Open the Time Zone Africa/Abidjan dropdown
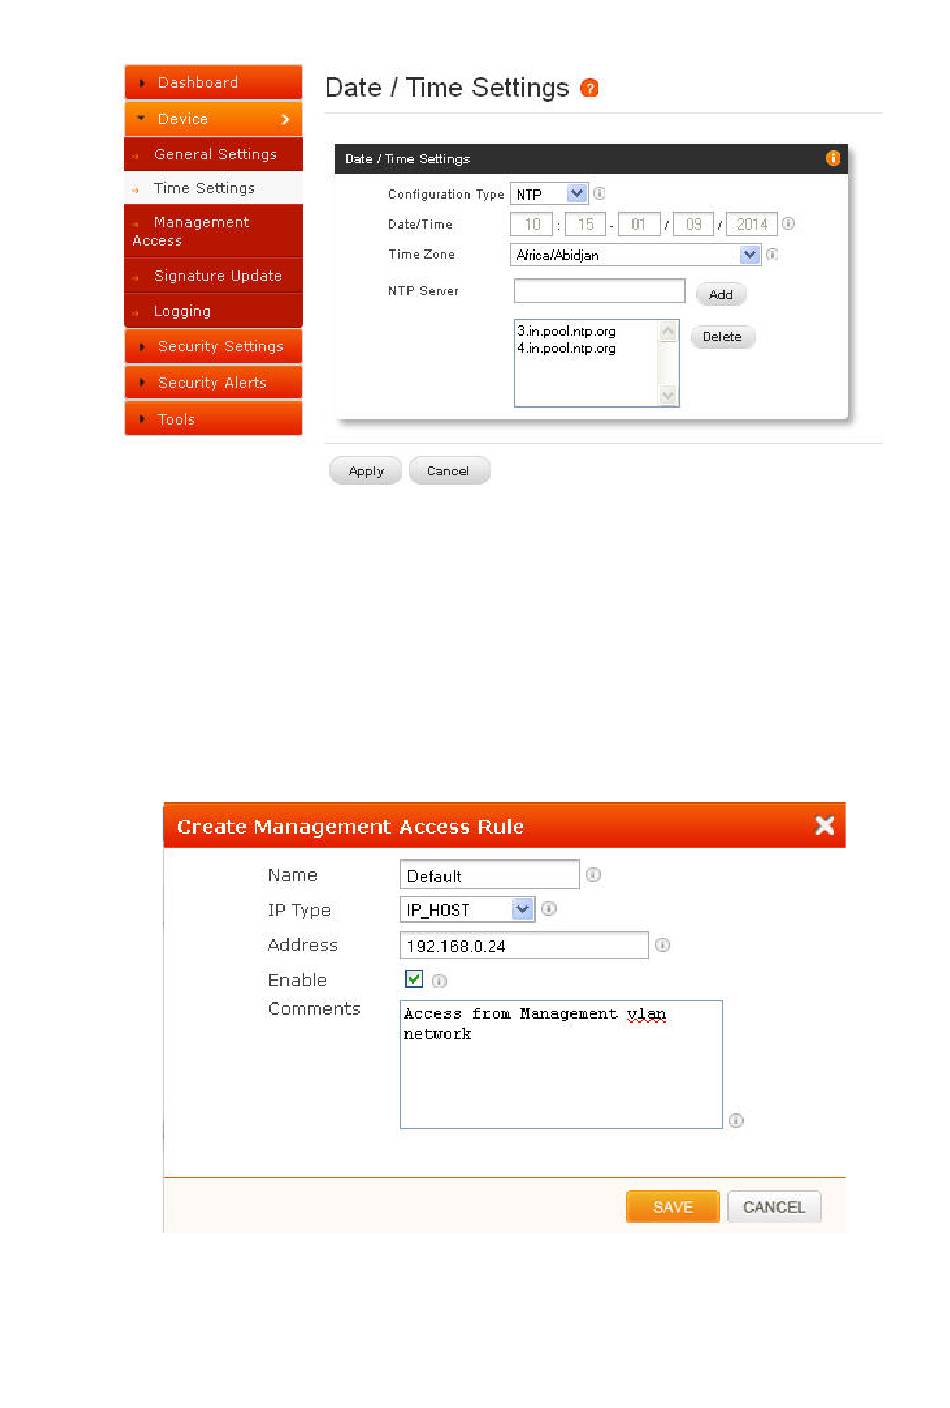Screen dimensions: 950x1408 (636, 255)
